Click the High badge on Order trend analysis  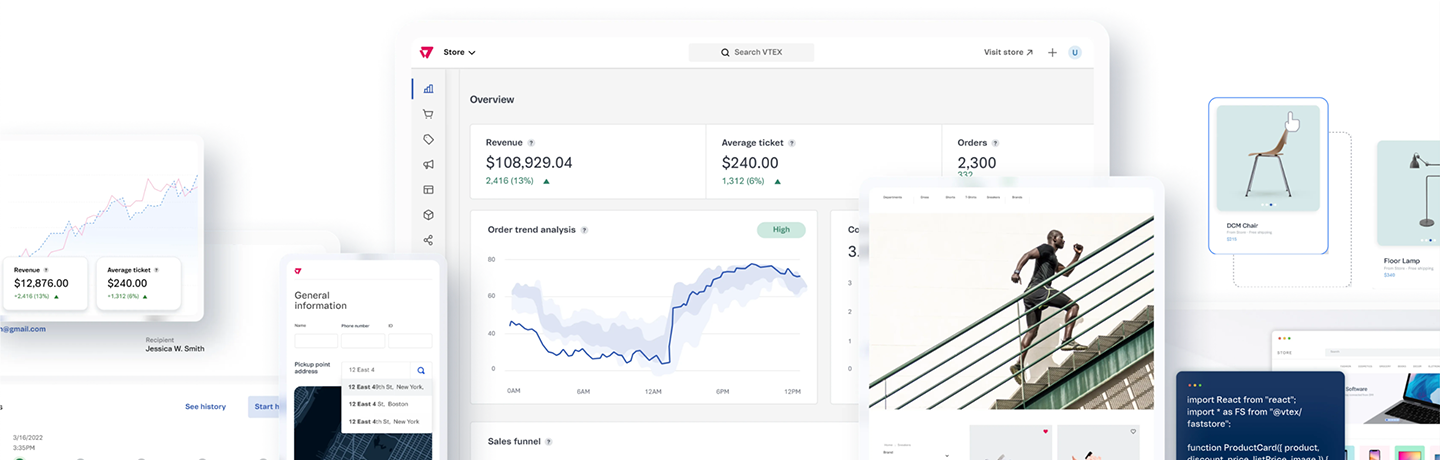coord(781,230)
